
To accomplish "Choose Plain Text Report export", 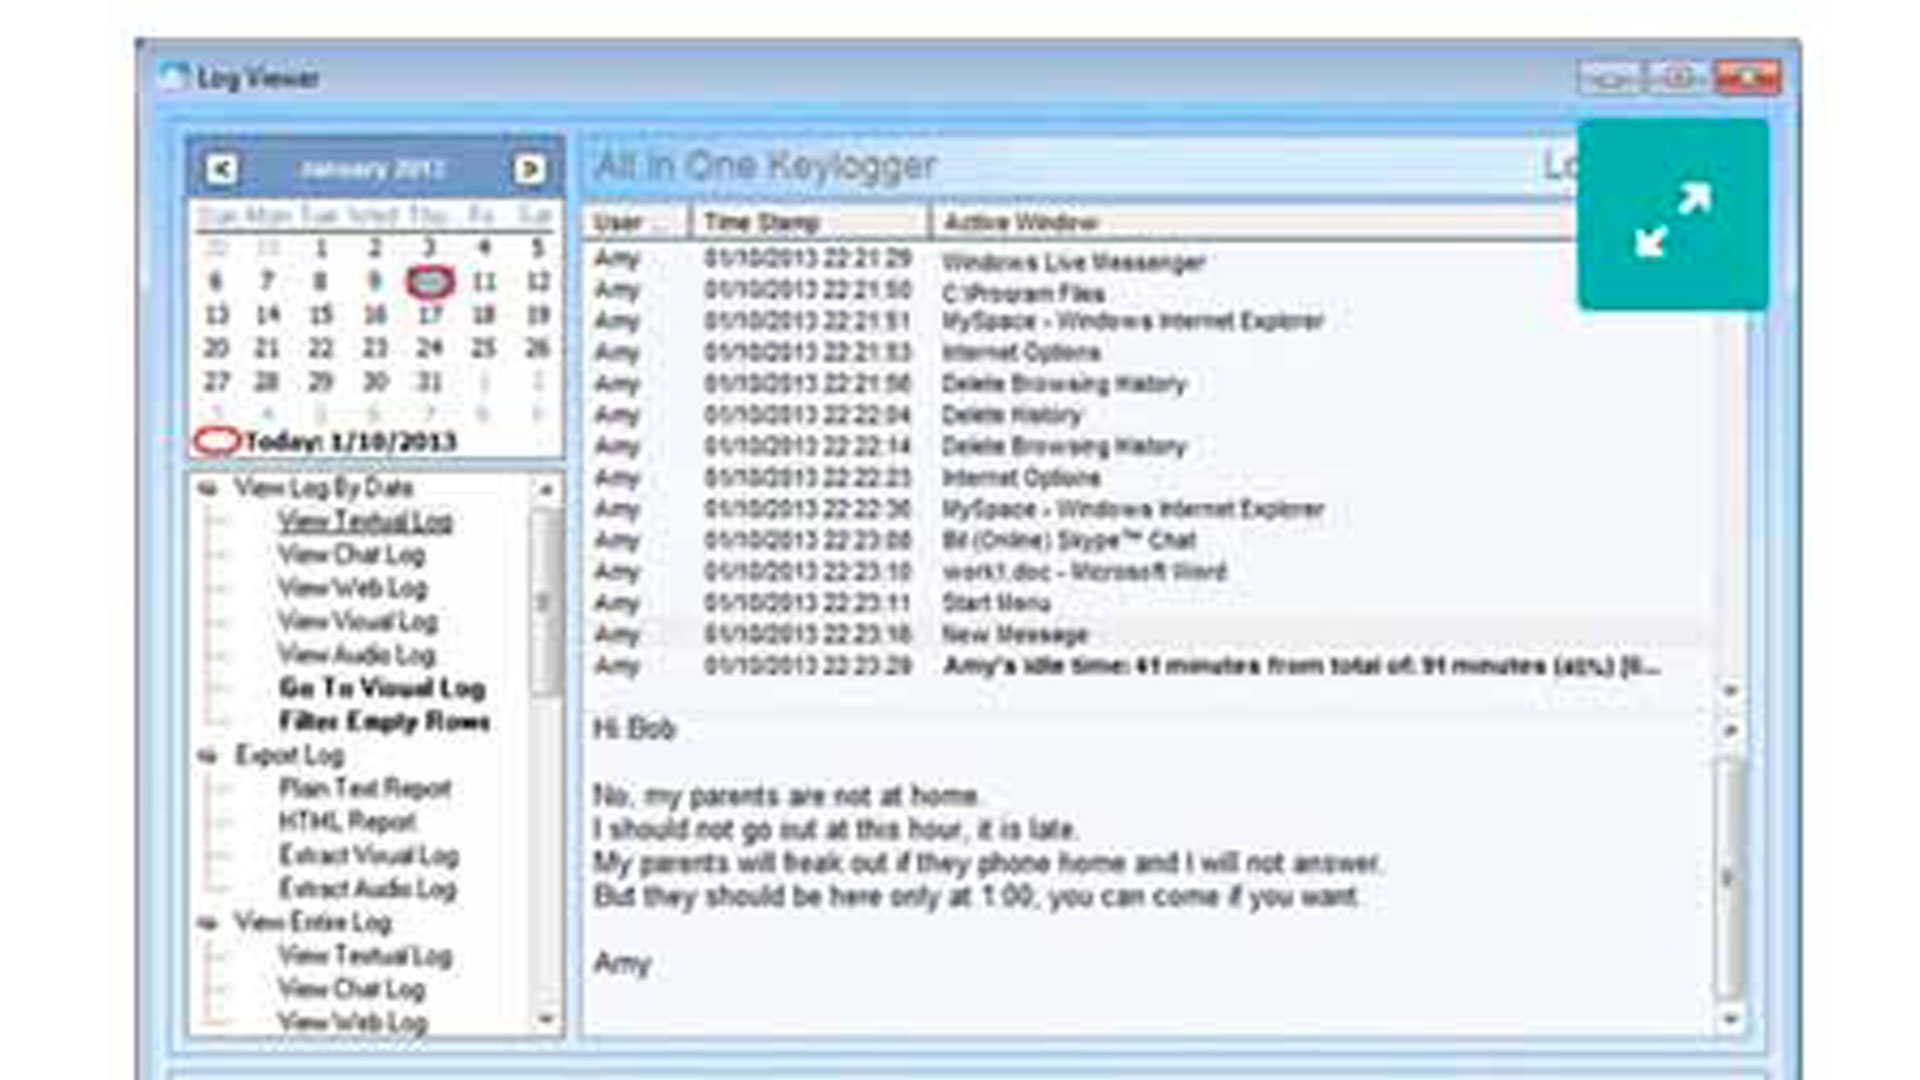I will (365, 789).
